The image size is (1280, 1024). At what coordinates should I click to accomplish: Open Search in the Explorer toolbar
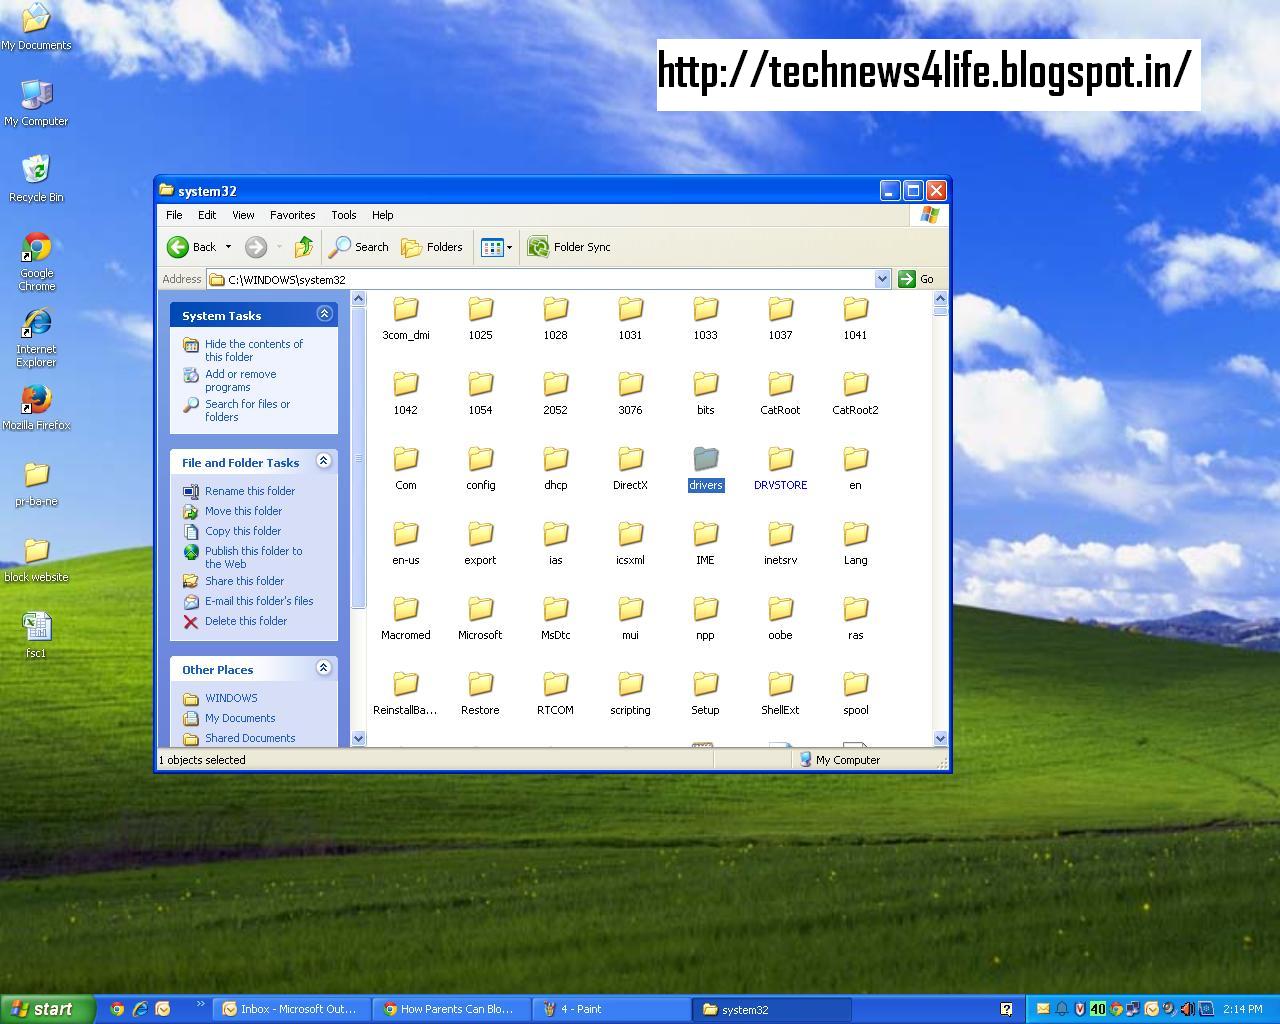pos(359,247)
